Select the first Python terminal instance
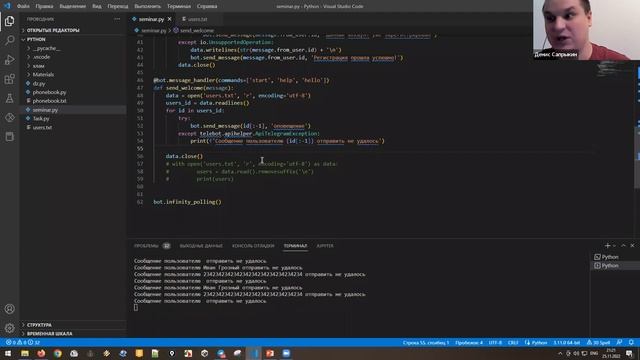The width and height of the screenshot is (640, 360). 614,257
